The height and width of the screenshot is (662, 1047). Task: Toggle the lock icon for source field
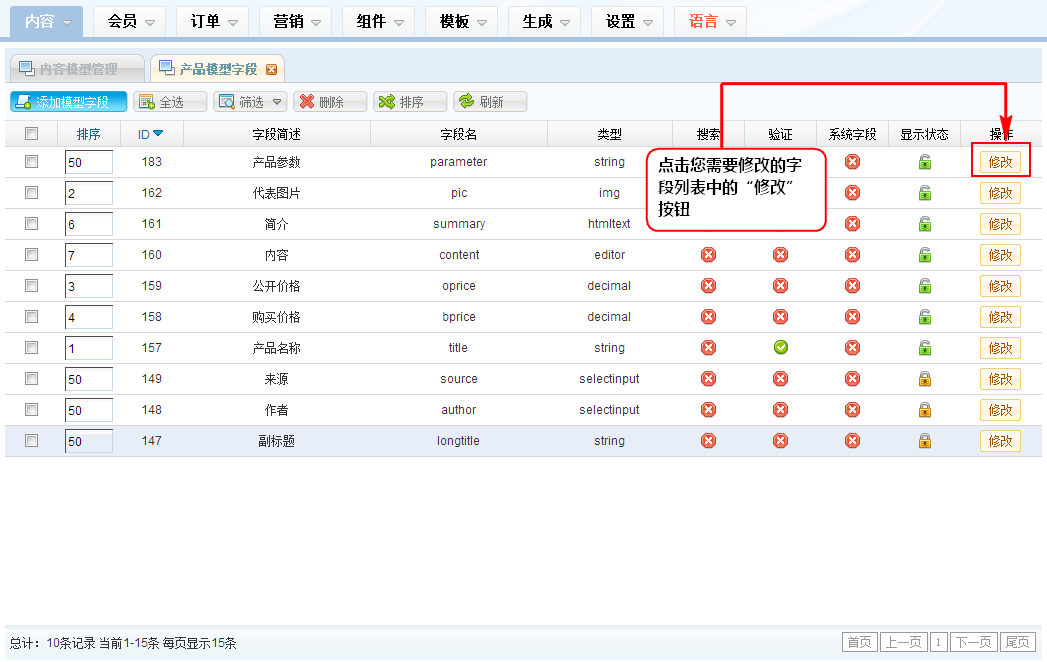pos(925,379)
